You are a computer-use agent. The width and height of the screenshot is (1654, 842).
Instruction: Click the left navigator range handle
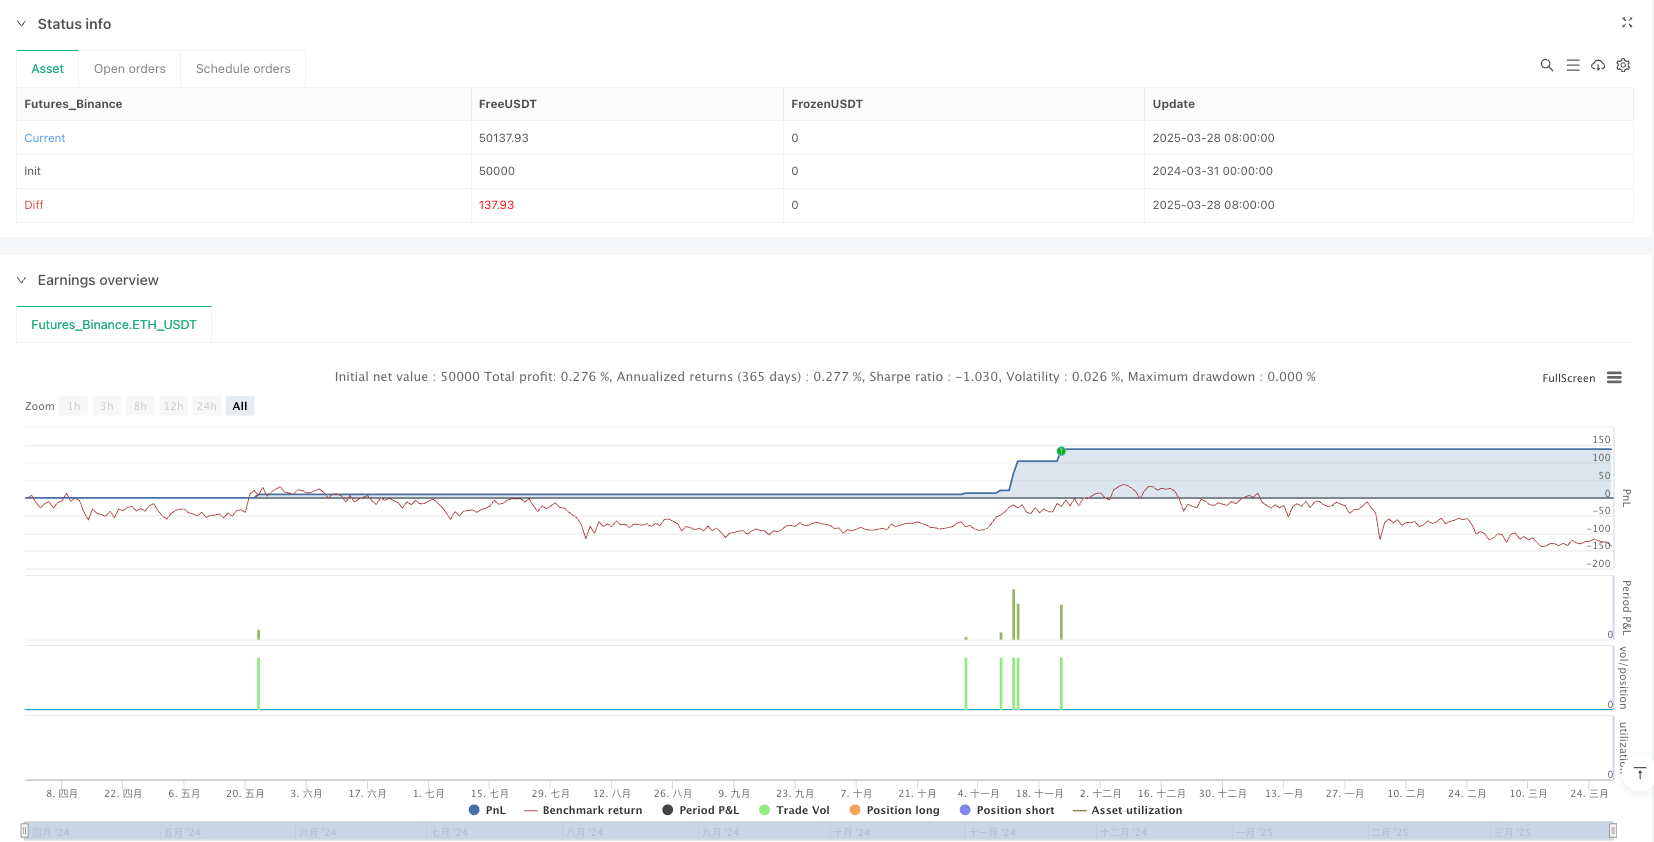tap(24, 831)
